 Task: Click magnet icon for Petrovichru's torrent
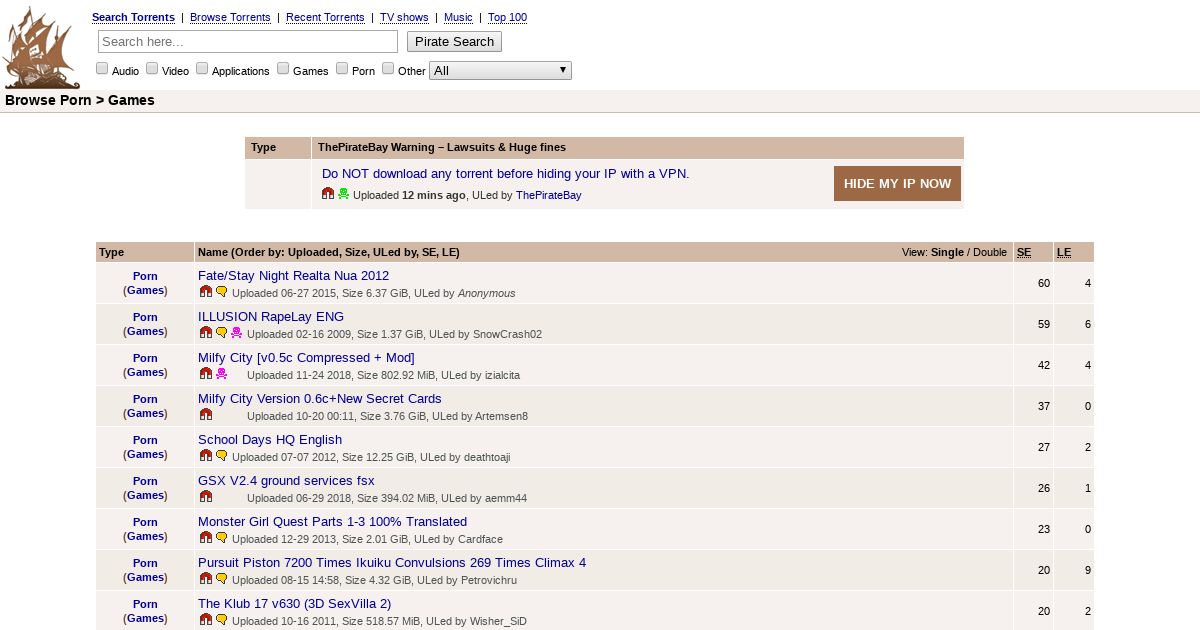(206, 578)
